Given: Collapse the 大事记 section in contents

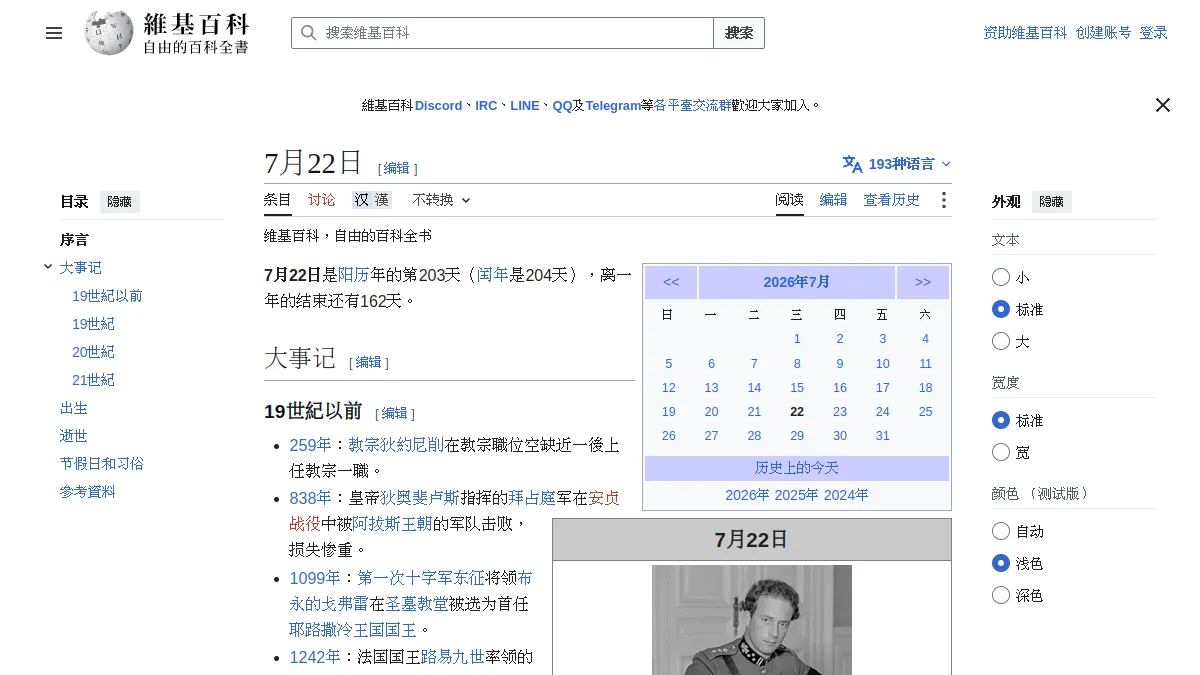Looking at the screenshot, I should [48, 267].
